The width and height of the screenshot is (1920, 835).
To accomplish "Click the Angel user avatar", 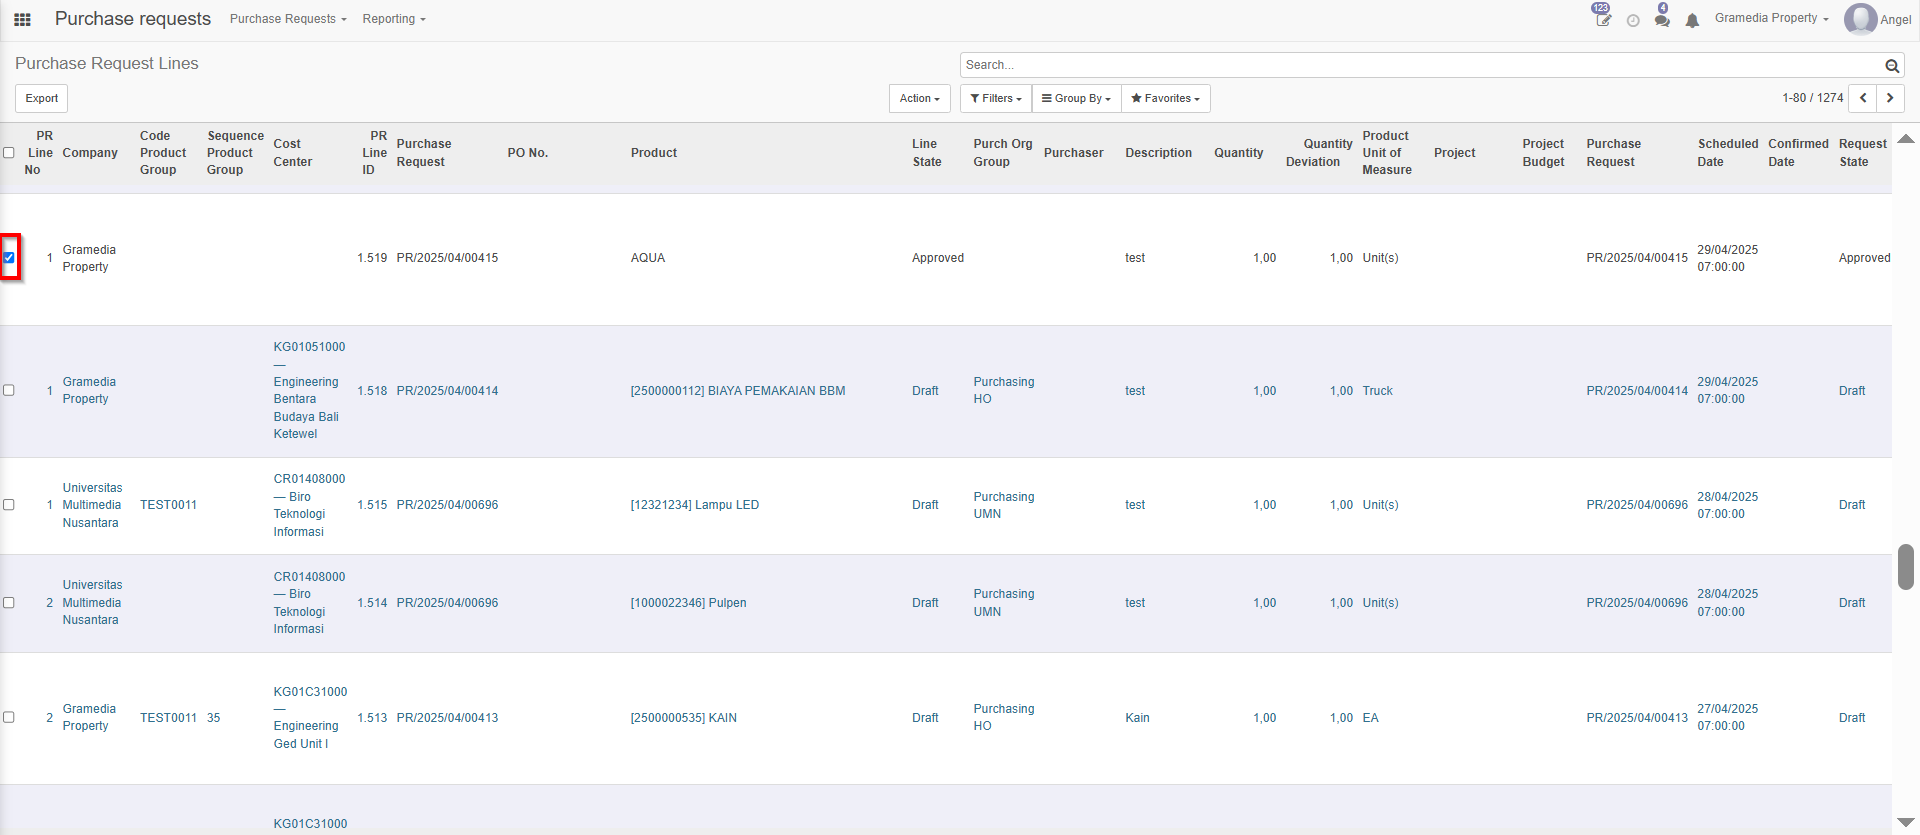I will [1860, 19].
